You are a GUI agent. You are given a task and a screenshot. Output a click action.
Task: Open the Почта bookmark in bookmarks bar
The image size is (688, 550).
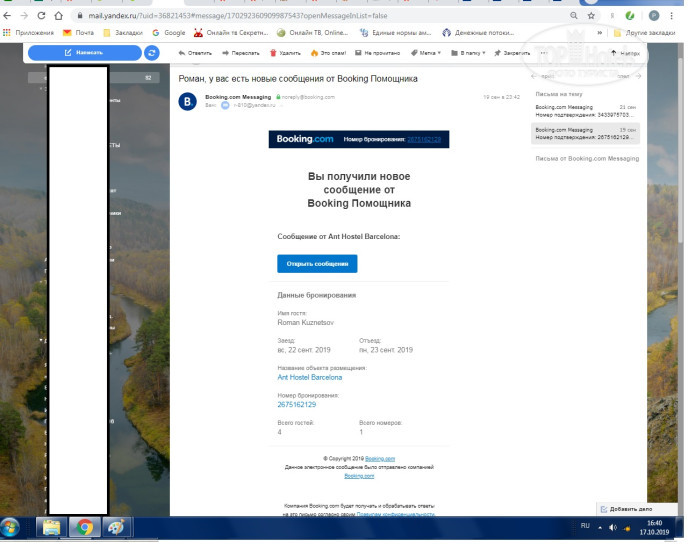pyautogui.click(x=79, y=32)
